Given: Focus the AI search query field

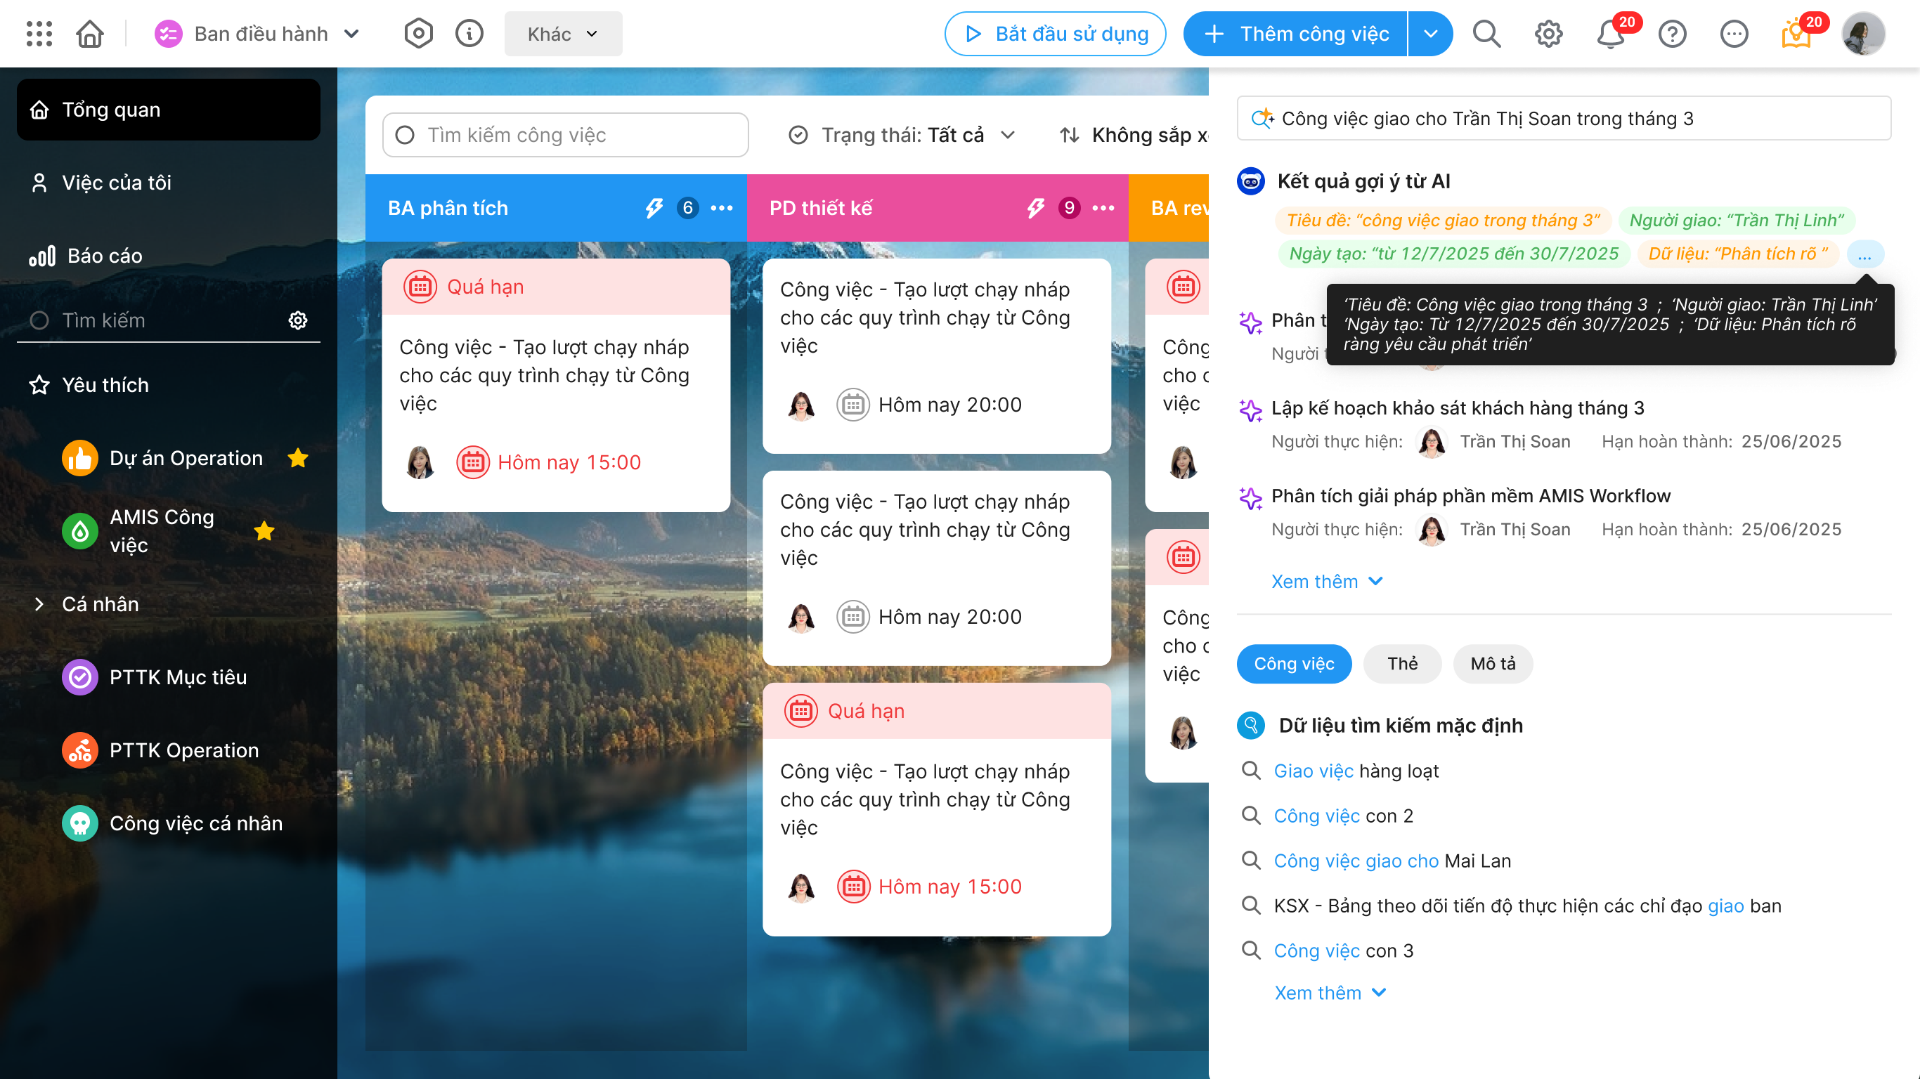Looking at the screenshot, I should pos(1564,119).
